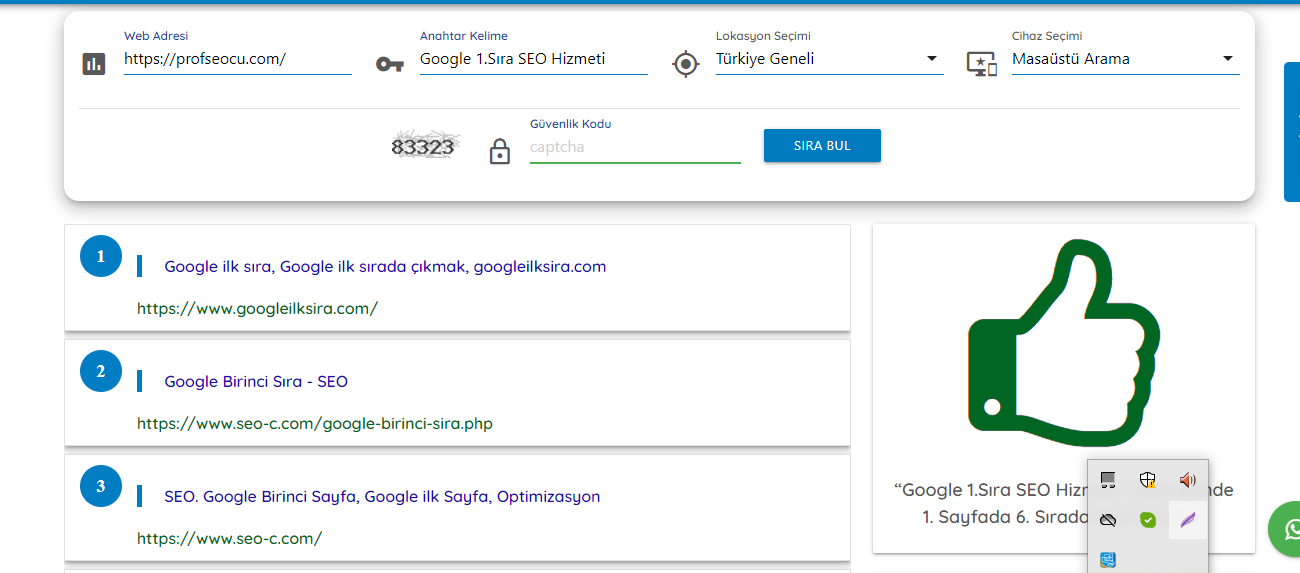
Task: Click the 83323 captcha image
Action: 424,146
